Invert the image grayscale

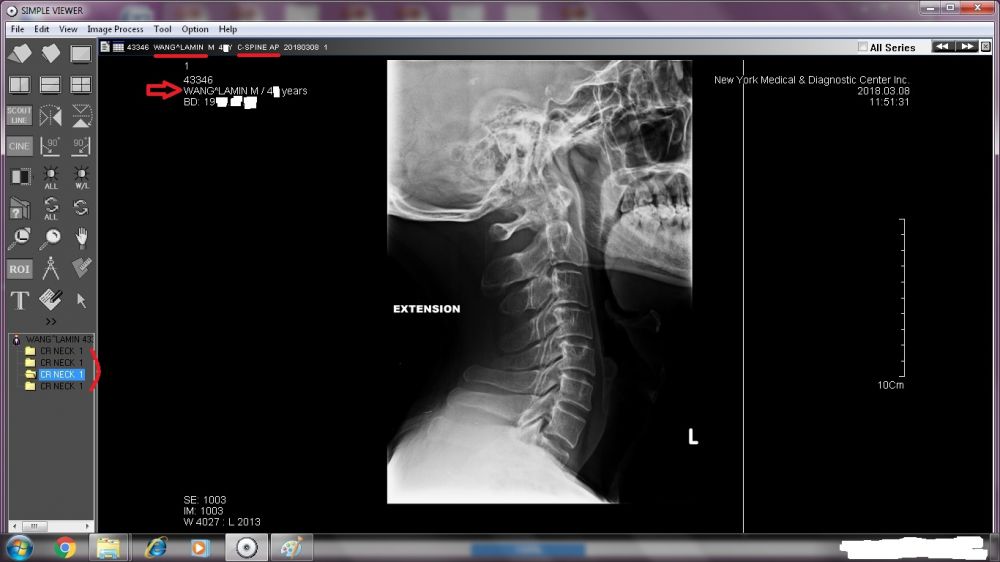[x=19, y=177]
